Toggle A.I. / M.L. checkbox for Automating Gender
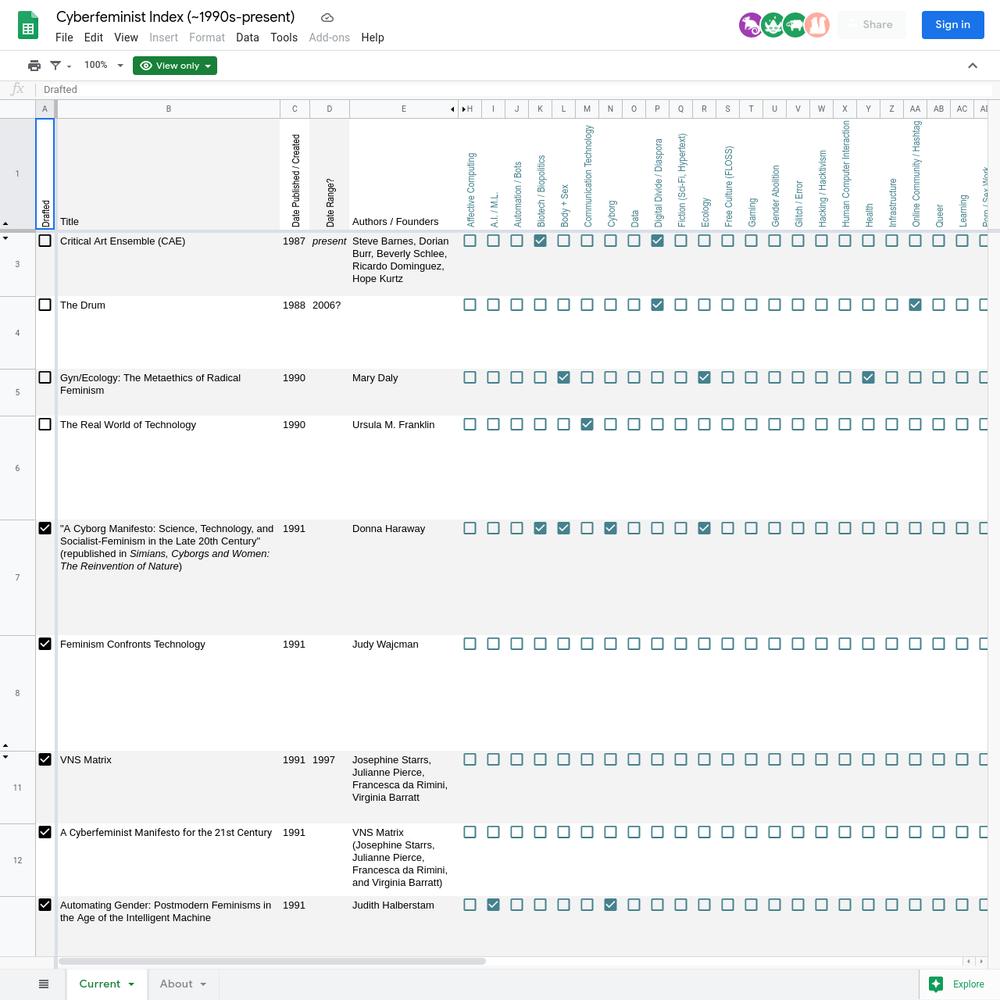This screenshot has height=1000, width=1000. [493, 905]
